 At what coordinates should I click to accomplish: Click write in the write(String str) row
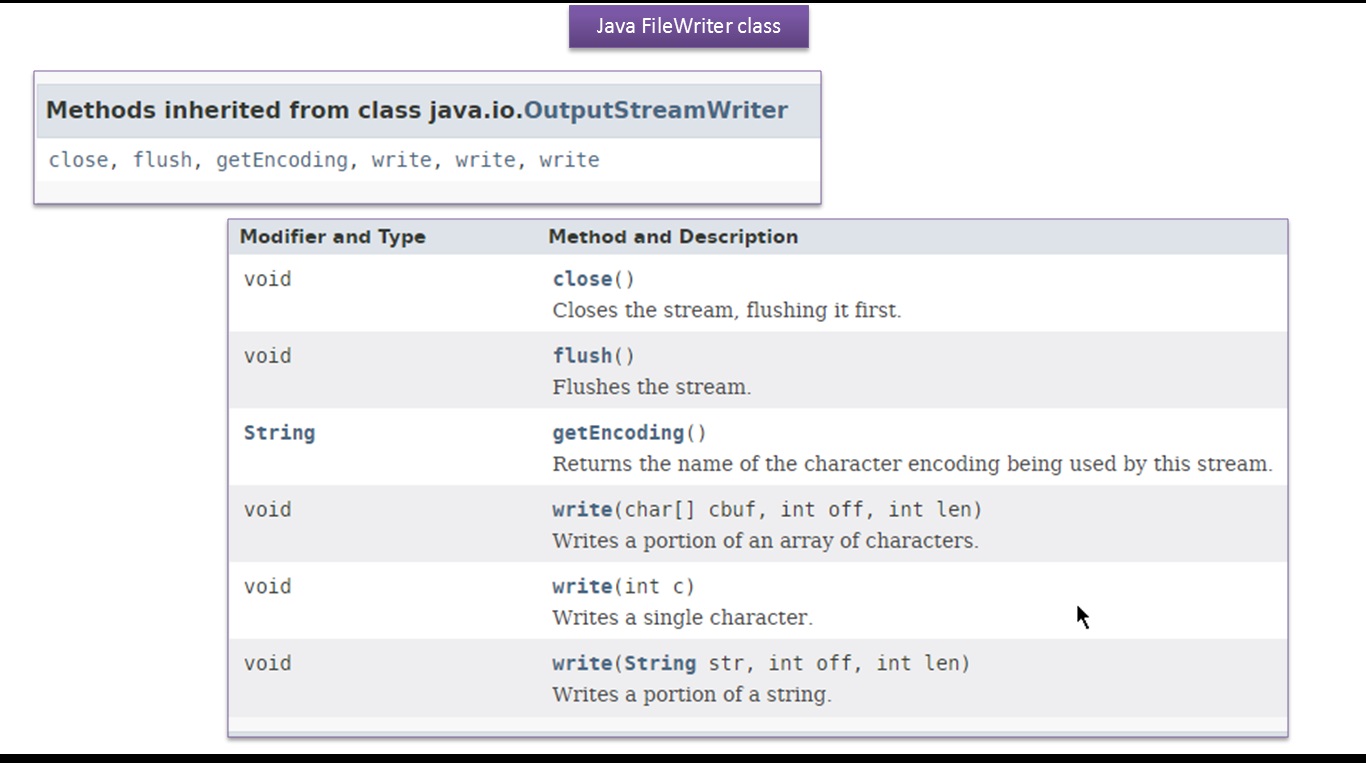pos(582,664)
